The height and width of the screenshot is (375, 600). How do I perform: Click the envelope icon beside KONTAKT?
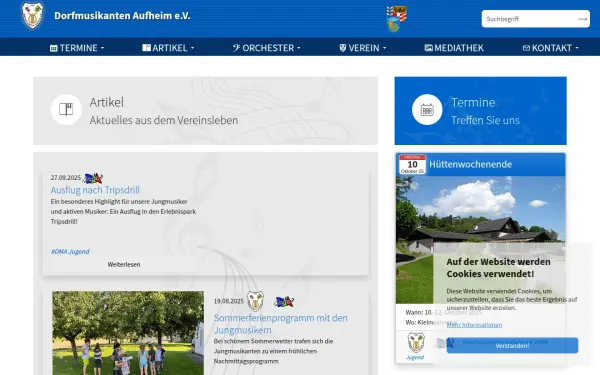pos(526,48)
